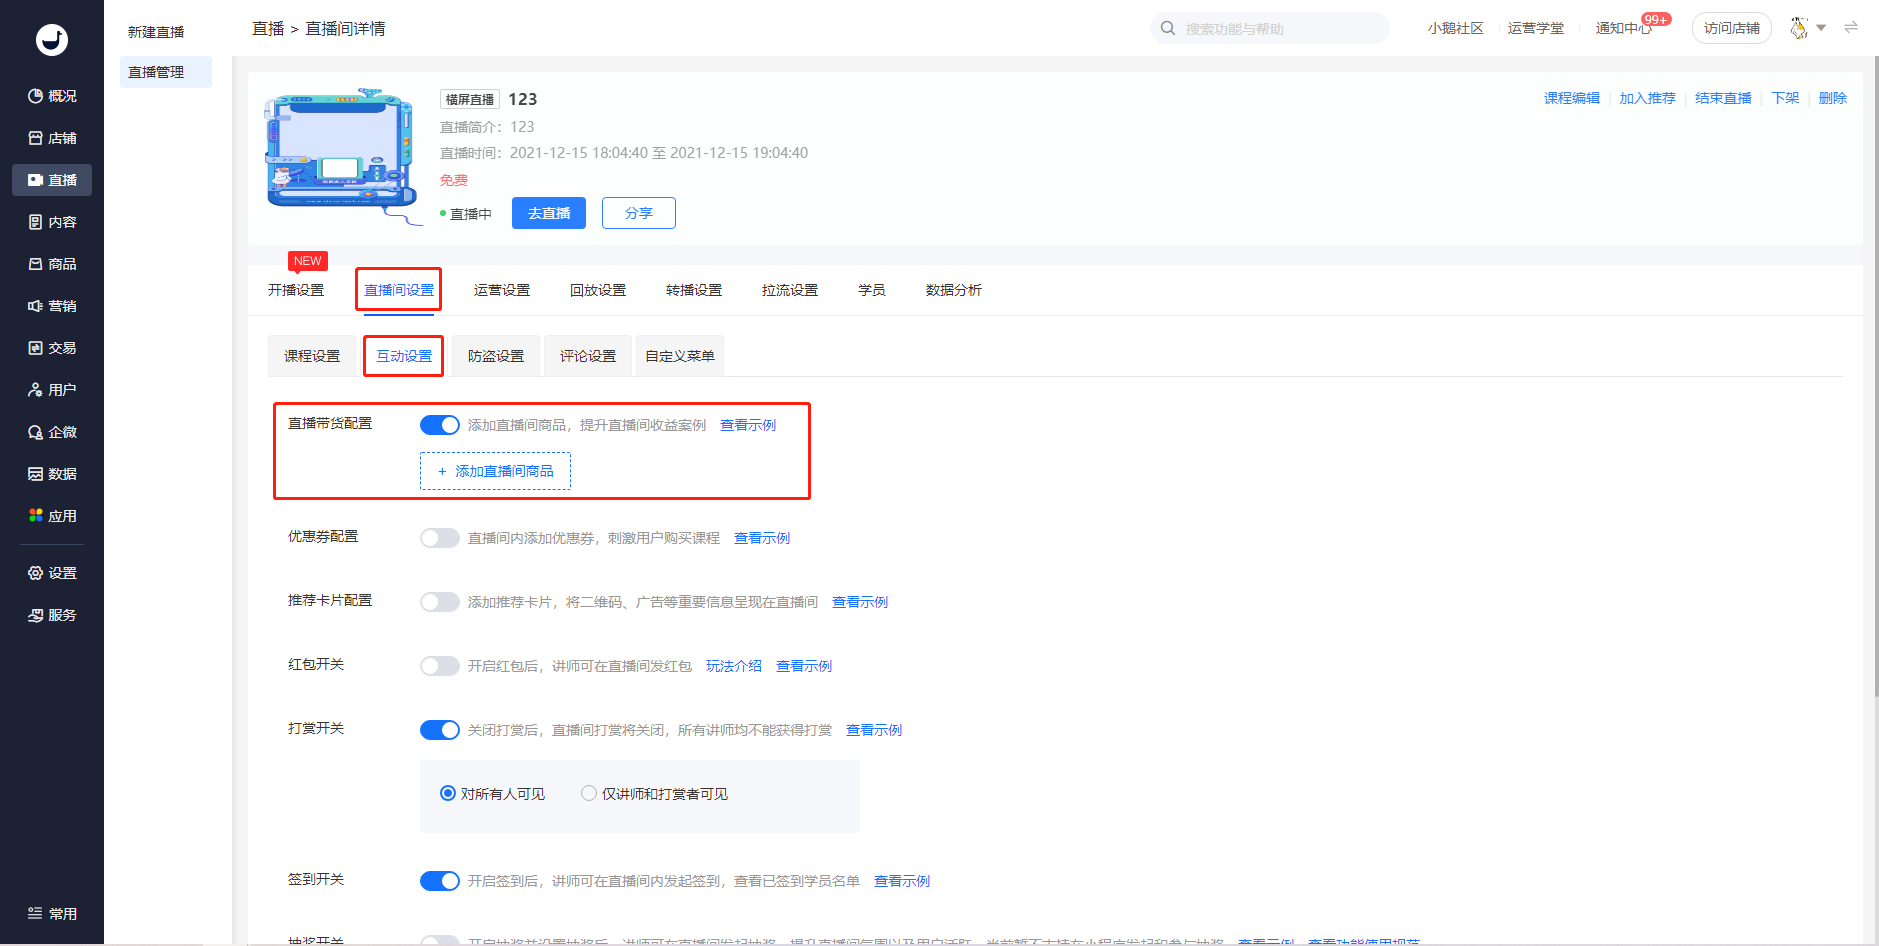
Task: Click the 去直播 button
Action: coord(549,213)
